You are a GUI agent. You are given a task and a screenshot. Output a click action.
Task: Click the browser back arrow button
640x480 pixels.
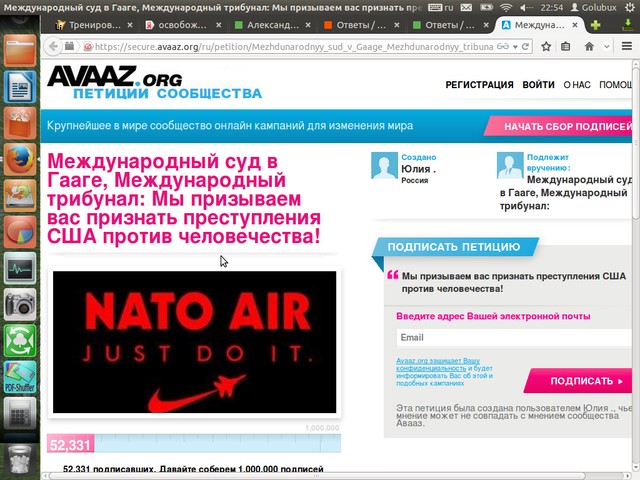pyautogui.click(x=53, y=47)
